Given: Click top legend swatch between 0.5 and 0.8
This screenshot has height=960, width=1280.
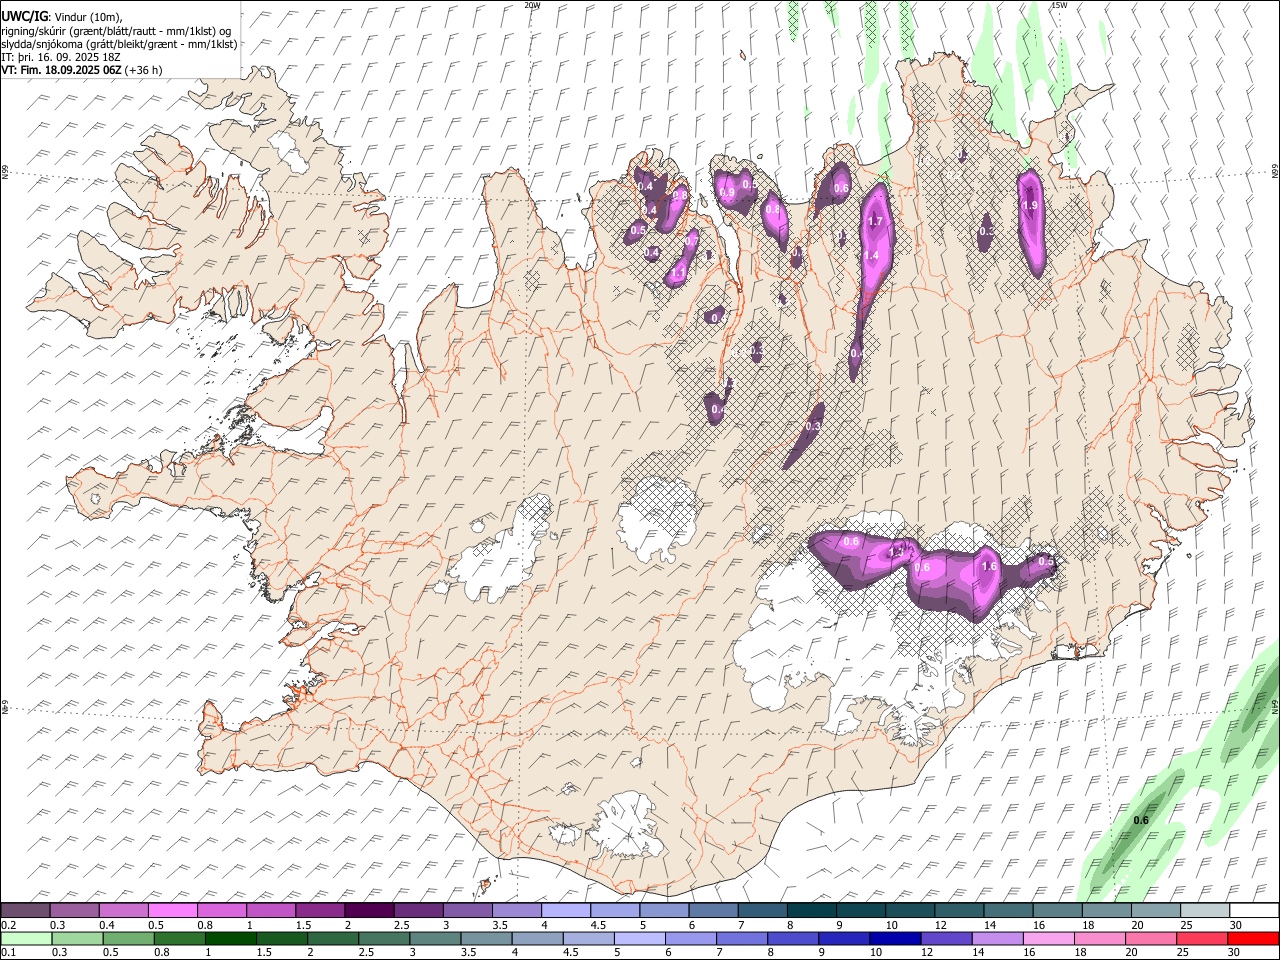Looking at the screenshot, I should tap(172, 911).
